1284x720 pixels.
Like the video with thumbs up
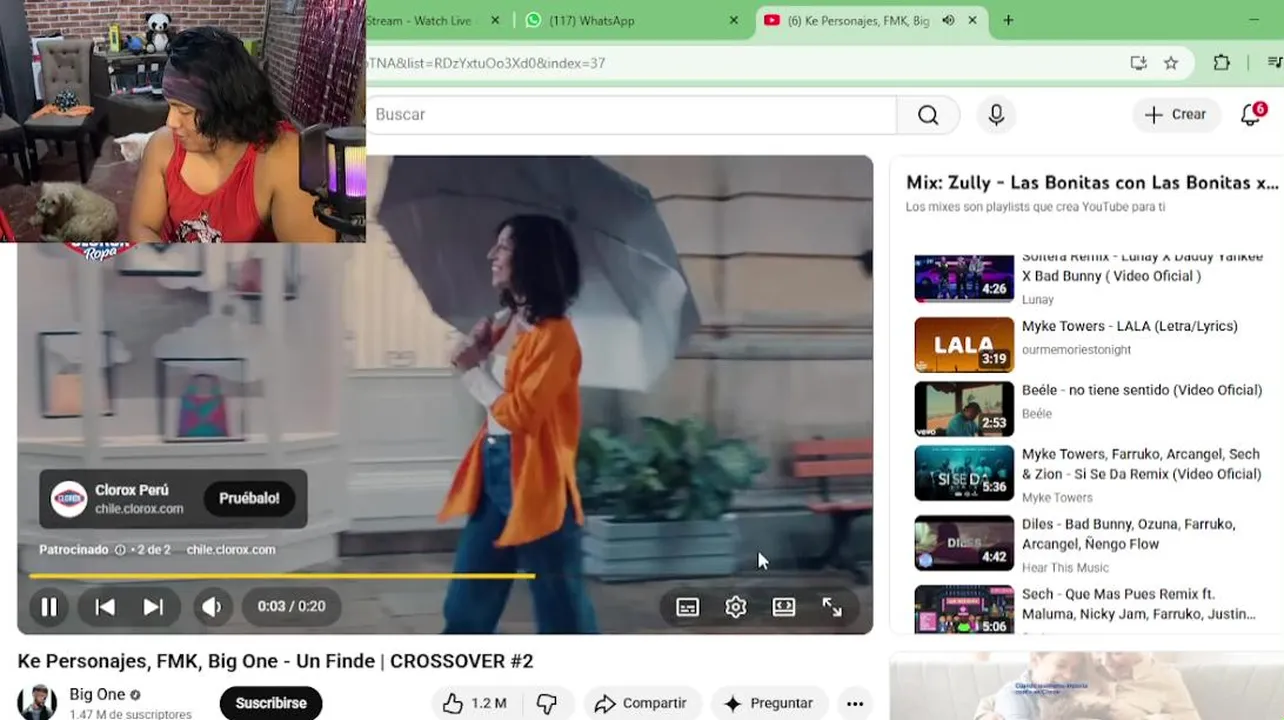[x=475, y=703]
